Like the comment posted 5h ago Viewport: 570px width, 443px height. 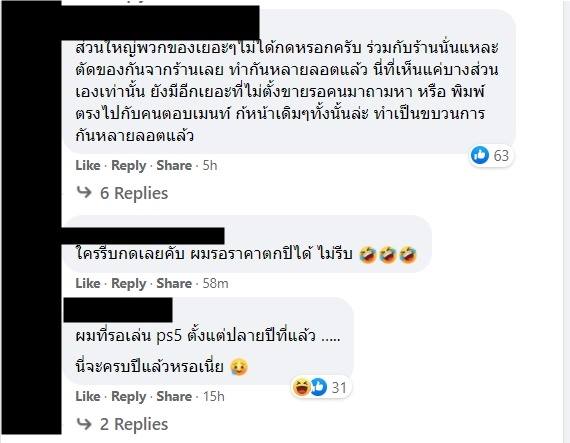pos(88,165)
